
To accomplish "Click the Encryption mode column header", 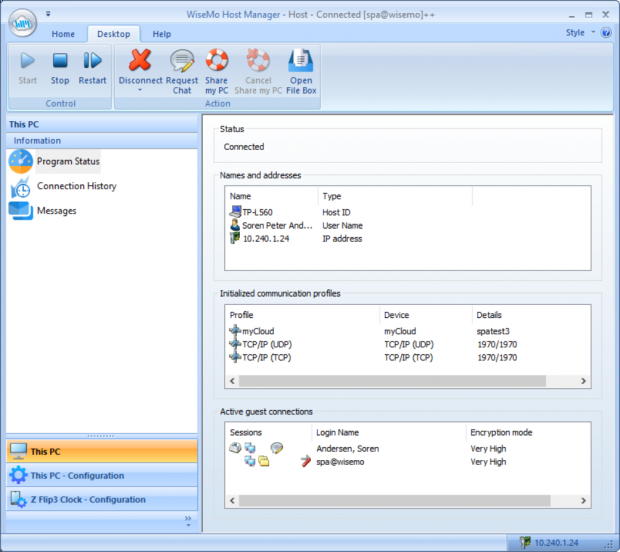I will [529, 433].
